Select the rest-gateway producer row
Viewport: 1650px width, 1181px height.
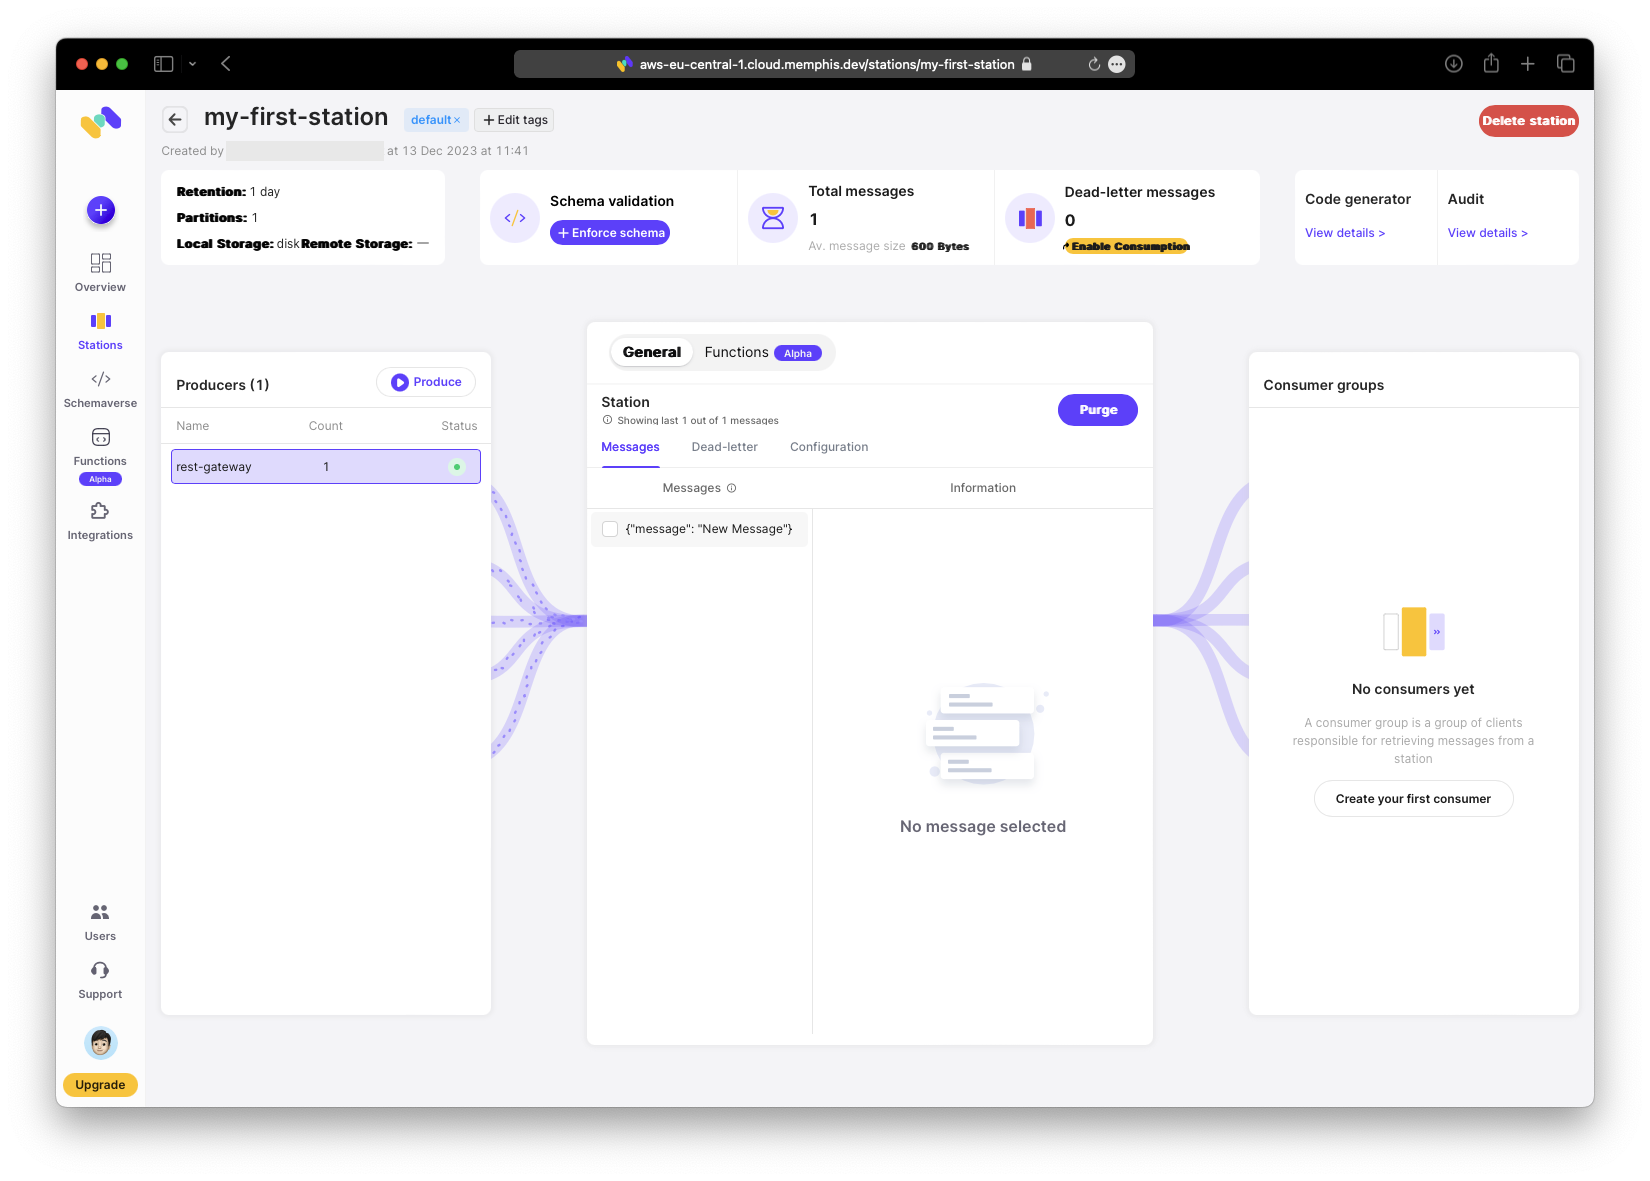coord(325,467)
